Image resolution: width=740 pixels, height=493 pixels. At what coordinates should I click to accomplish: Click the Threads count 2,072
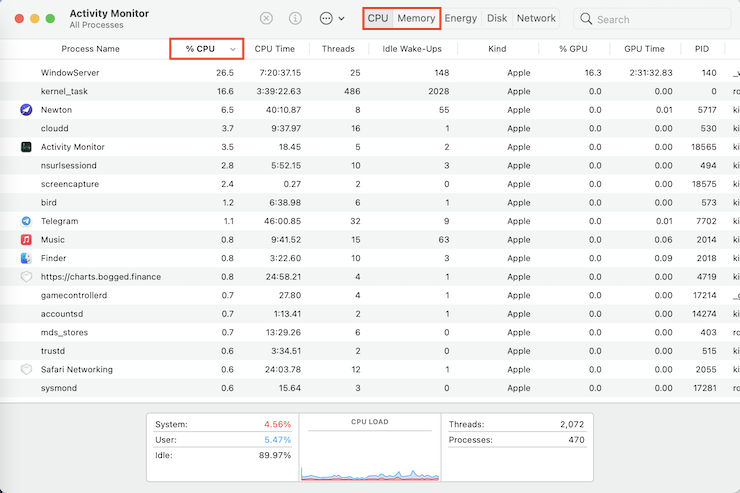(572, 424)
